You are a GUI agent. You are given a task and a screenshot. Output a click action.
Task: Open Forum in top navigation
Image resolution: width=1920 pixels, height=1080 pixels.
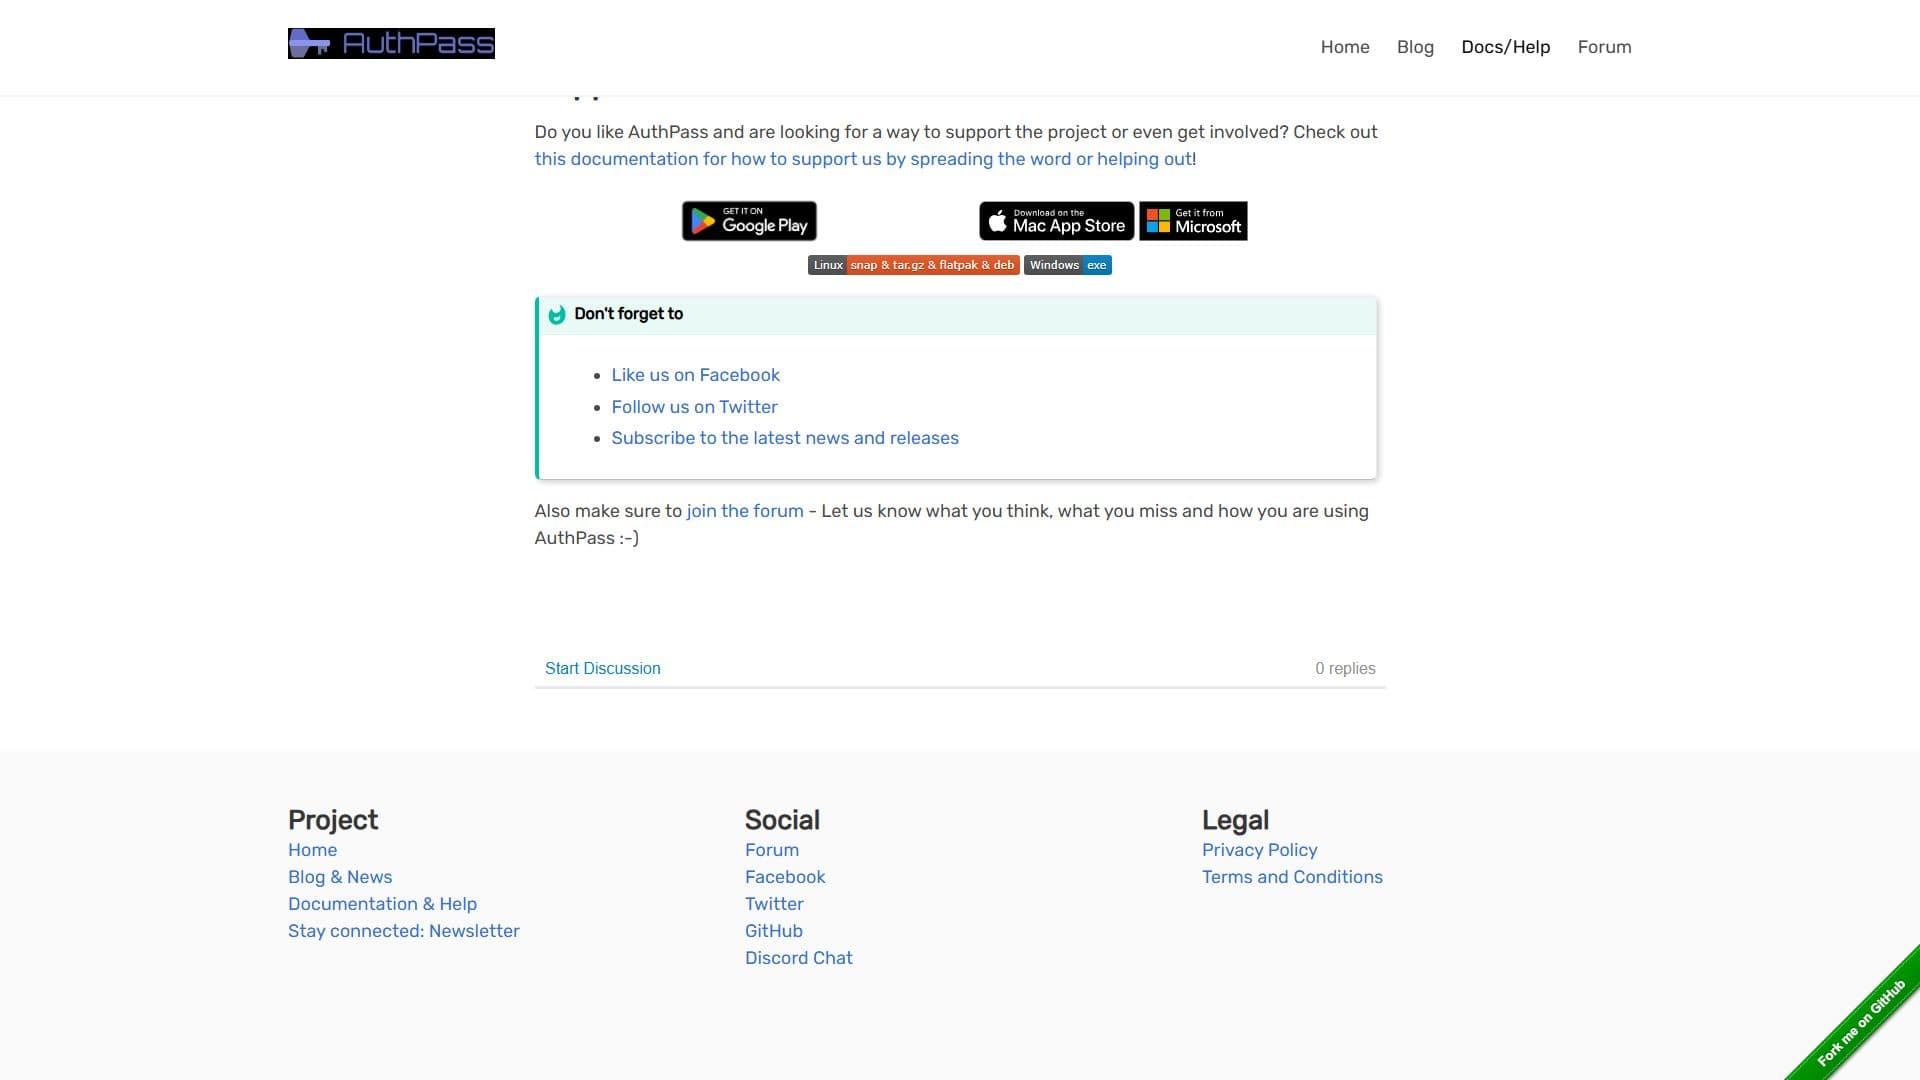pos(1604,47)
